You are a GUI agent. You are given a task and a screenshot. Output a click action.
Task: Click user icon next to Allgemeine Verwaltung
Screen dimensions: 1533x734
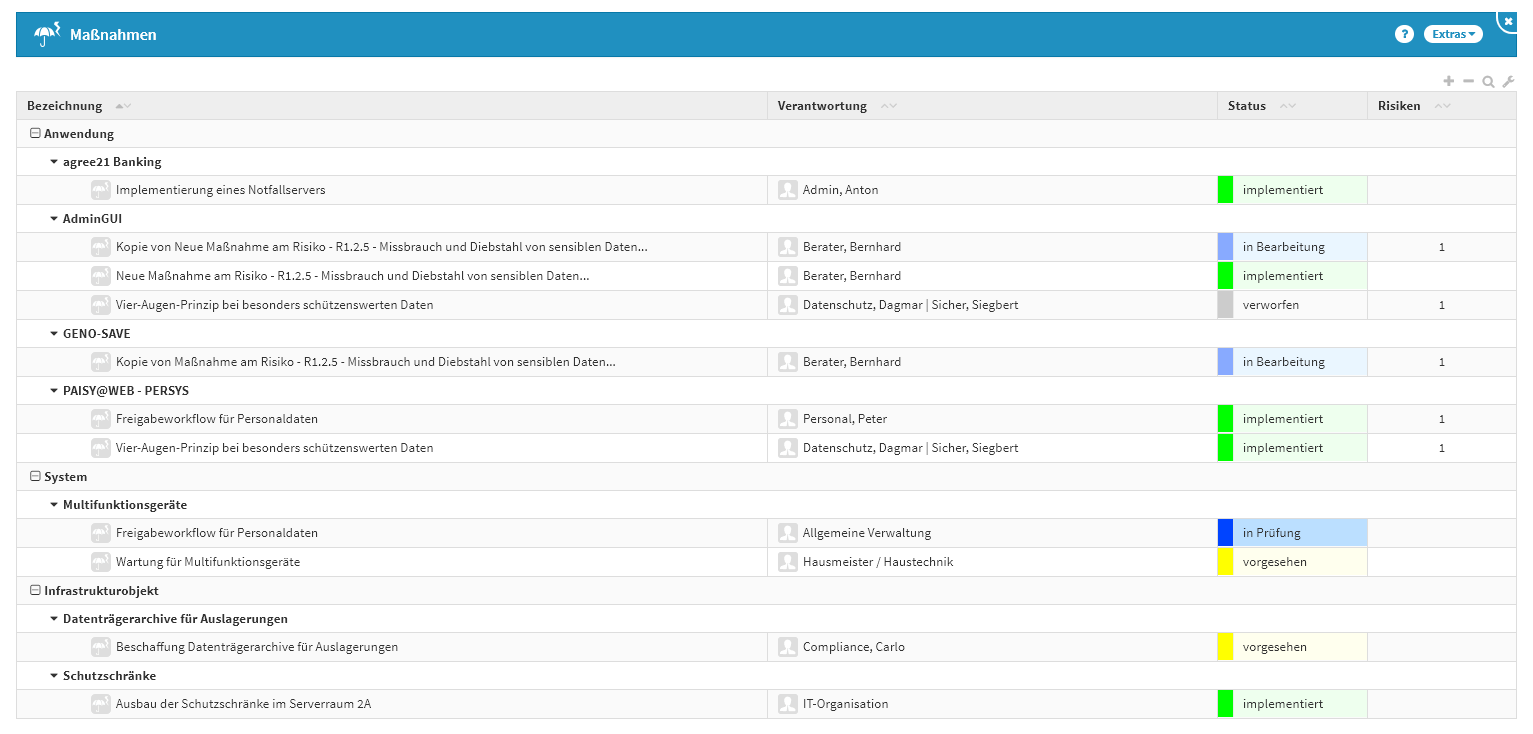[x=788, y=533]
